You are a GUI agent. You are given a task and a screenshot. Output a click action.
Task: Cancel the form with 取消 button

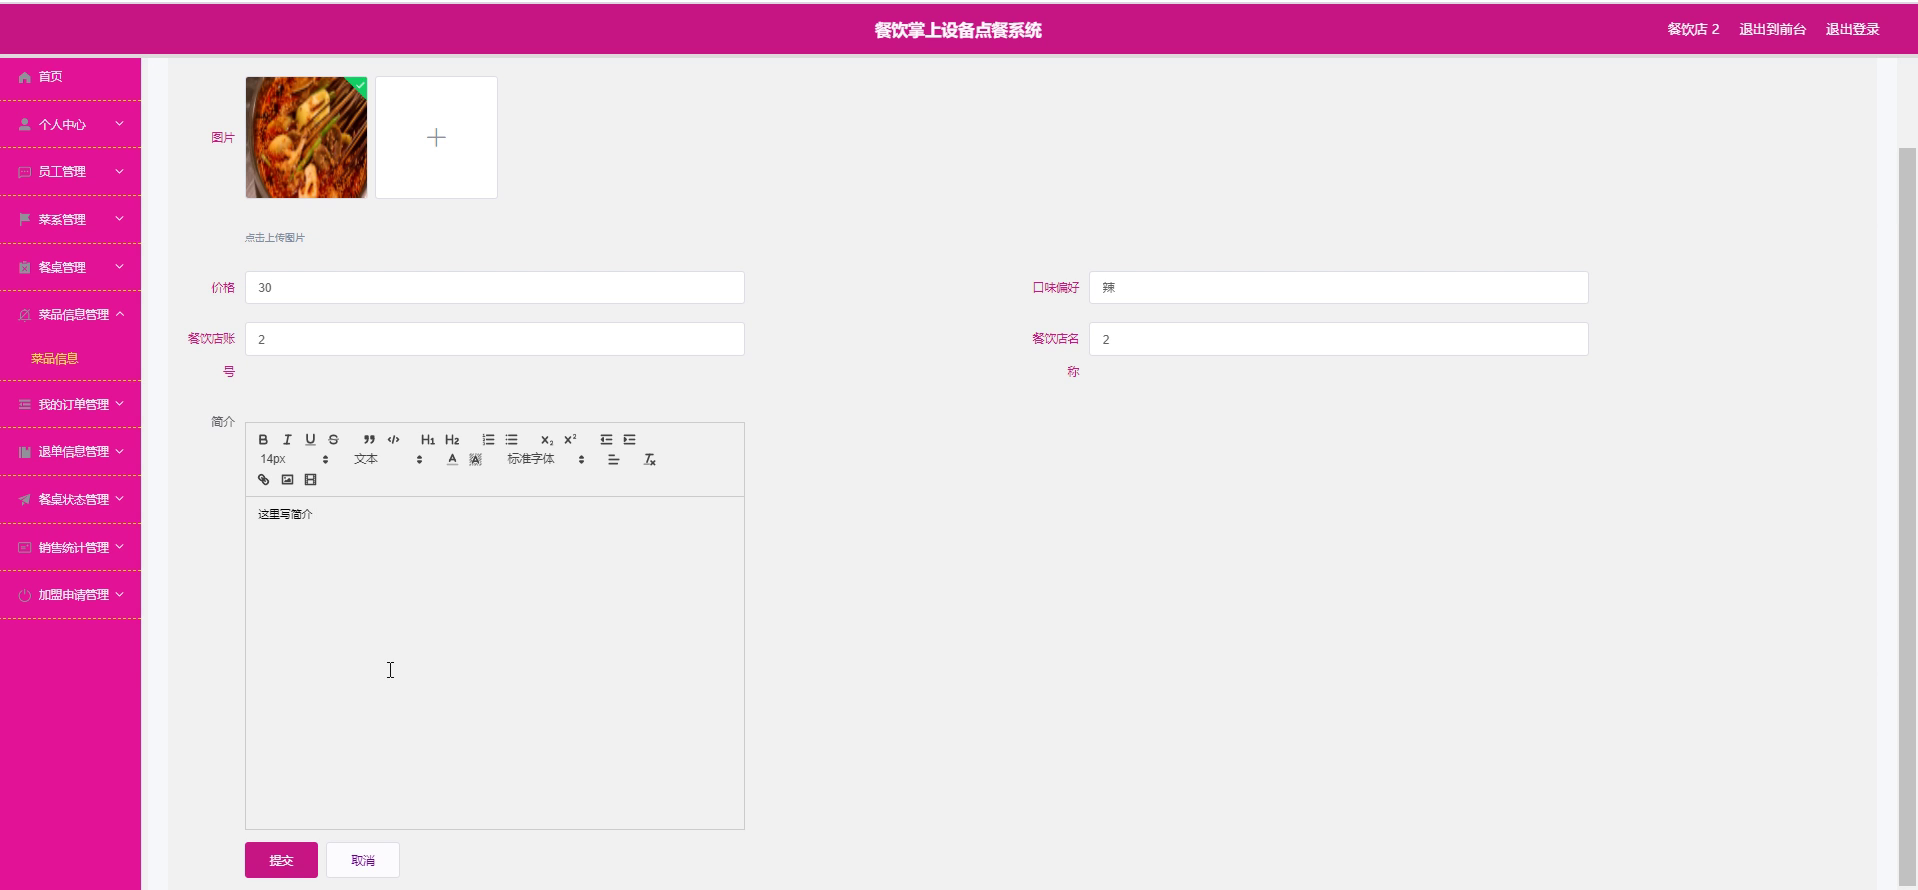pyautogui.click(x=363, y=860)
